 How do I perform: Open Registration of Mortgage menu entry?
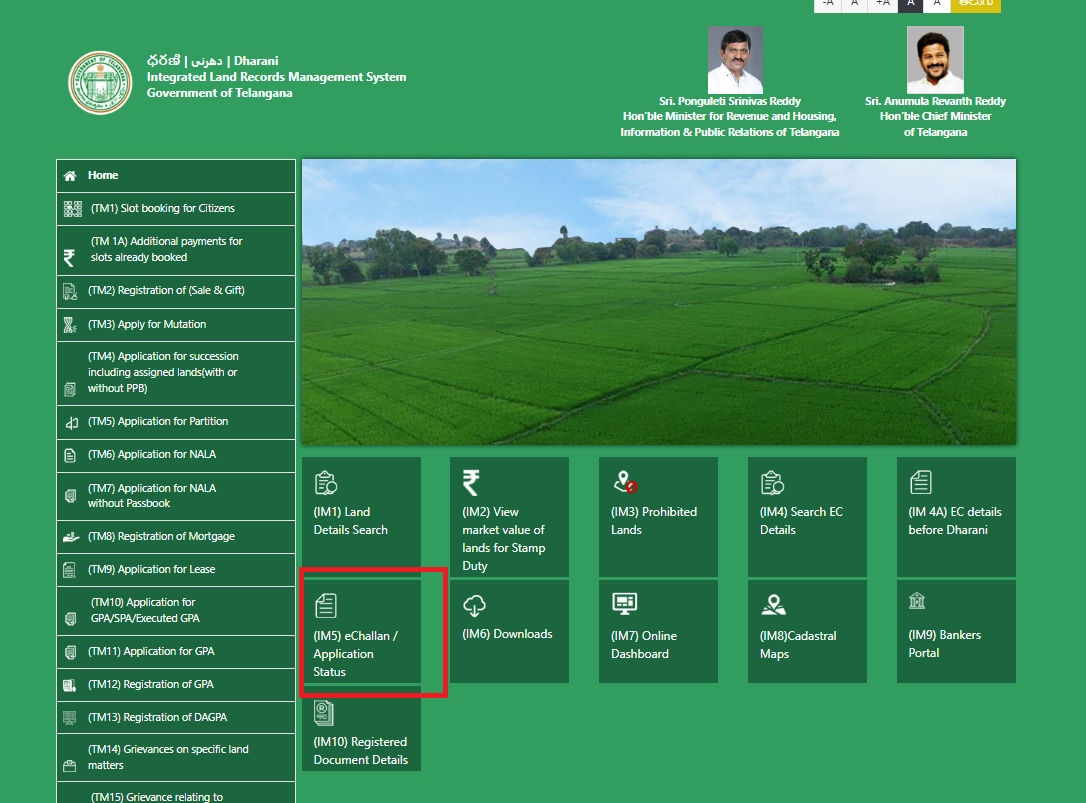[161, 537]
